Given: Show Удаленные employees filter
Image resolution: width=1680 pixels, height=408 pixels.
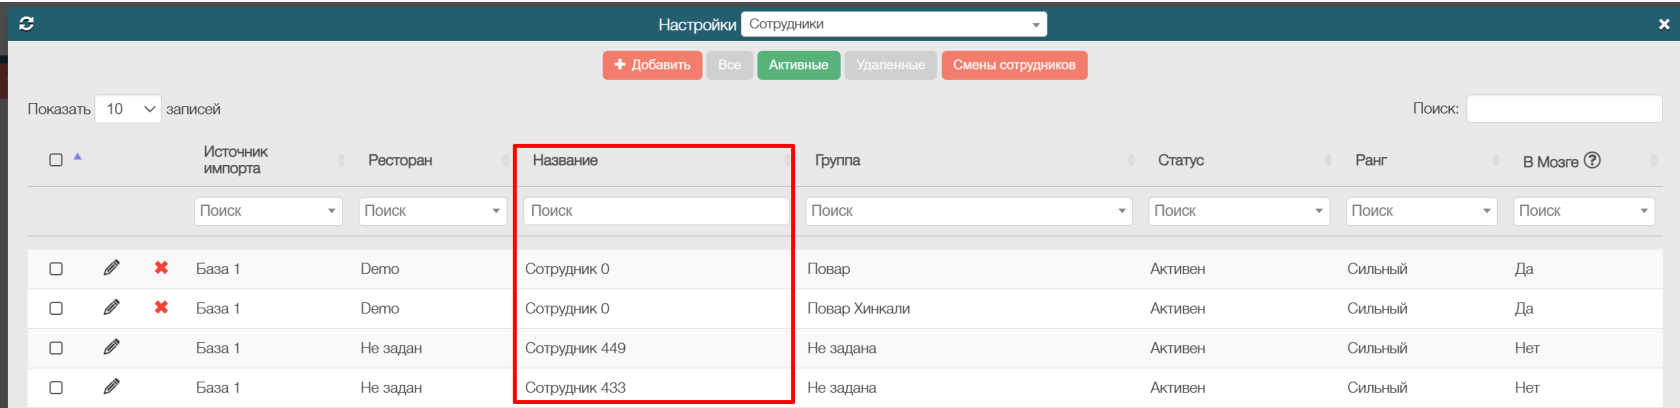Looking at the screenshot, I should (890, 65).
